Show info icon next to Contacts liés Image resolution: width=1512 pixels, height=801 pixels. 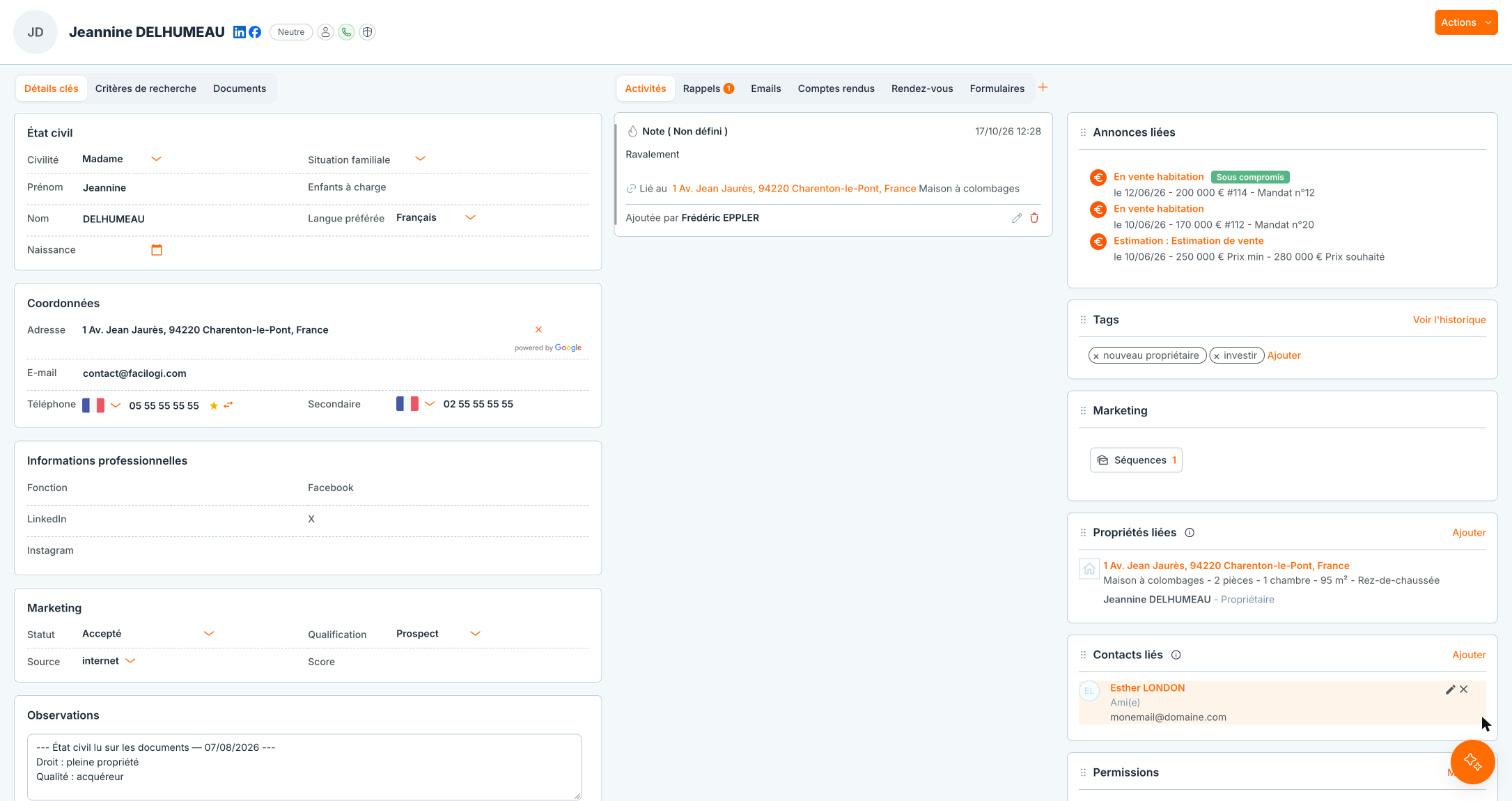[x=1176, y=655]
